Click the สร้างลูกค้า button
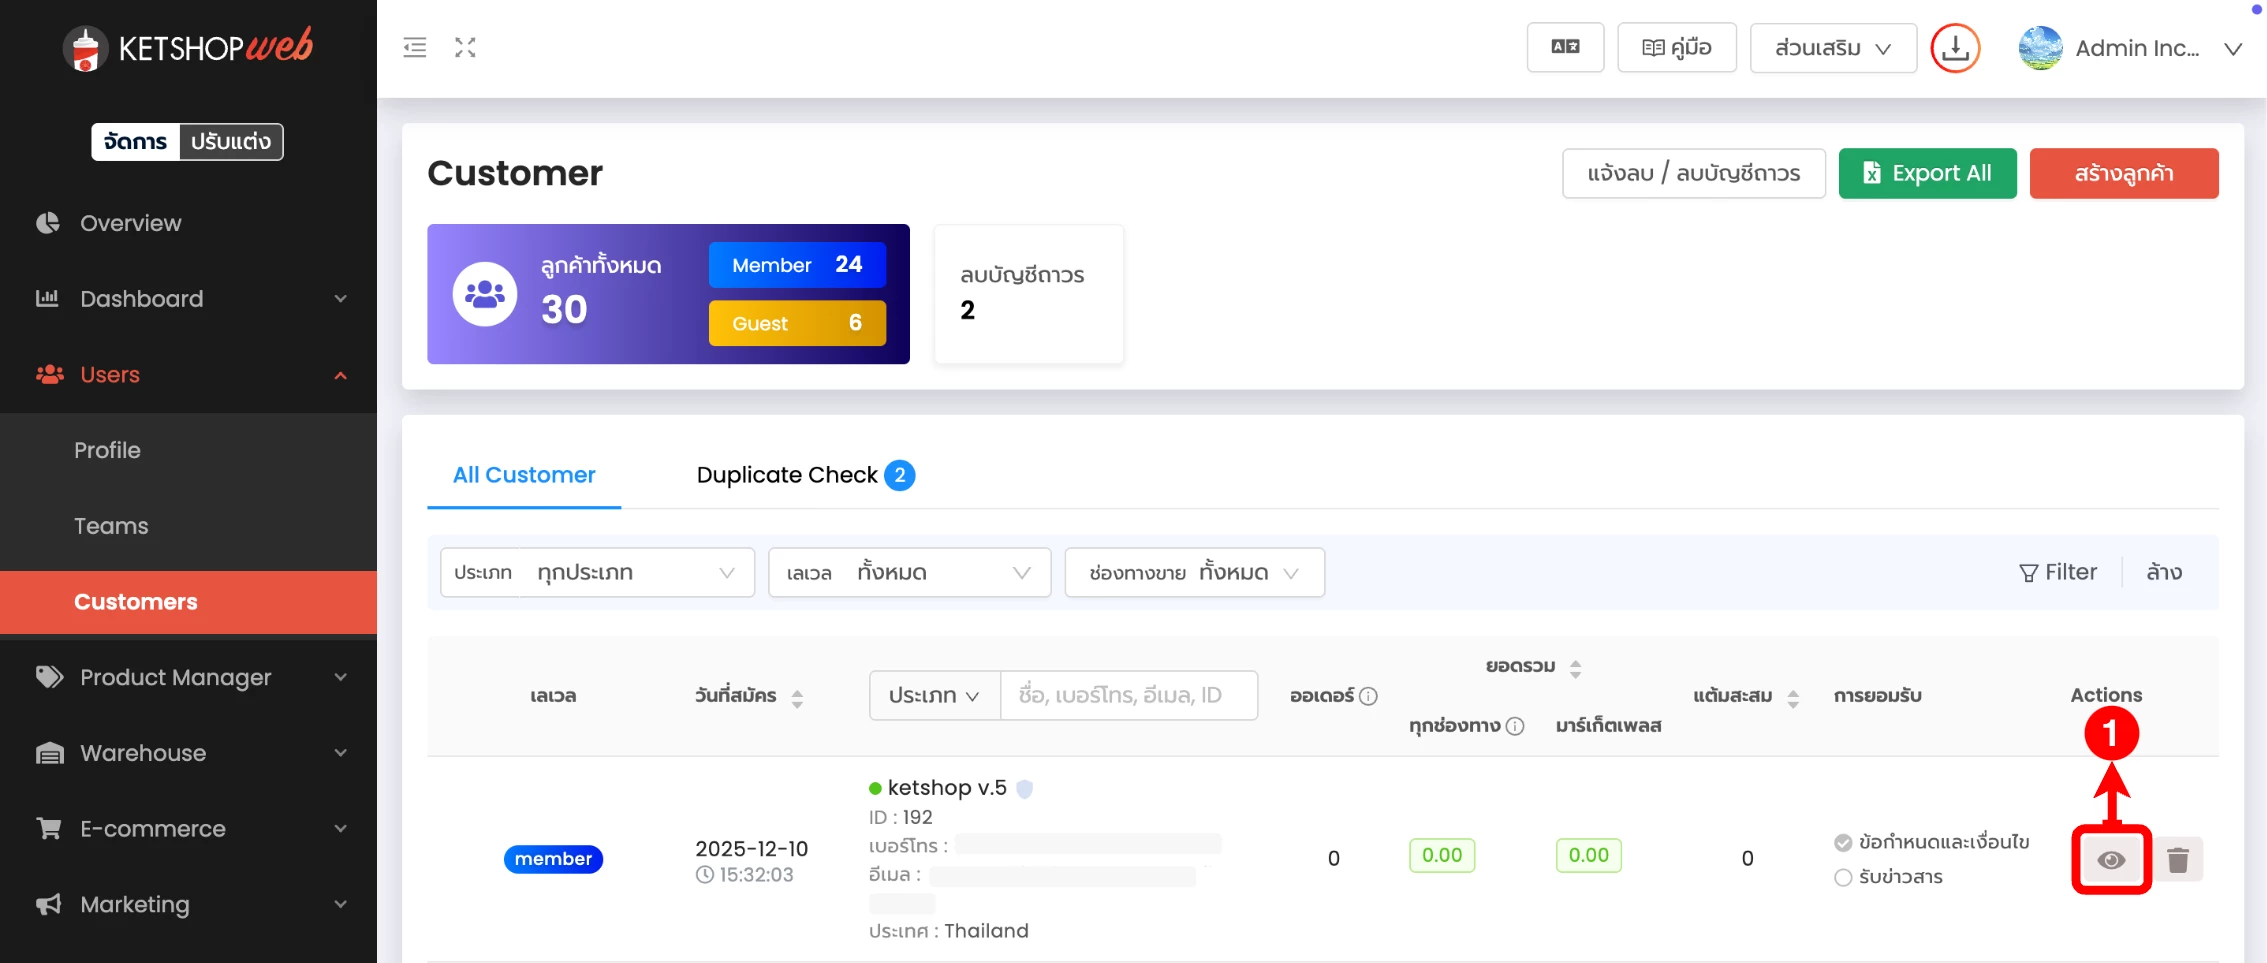 [2123, 174]
